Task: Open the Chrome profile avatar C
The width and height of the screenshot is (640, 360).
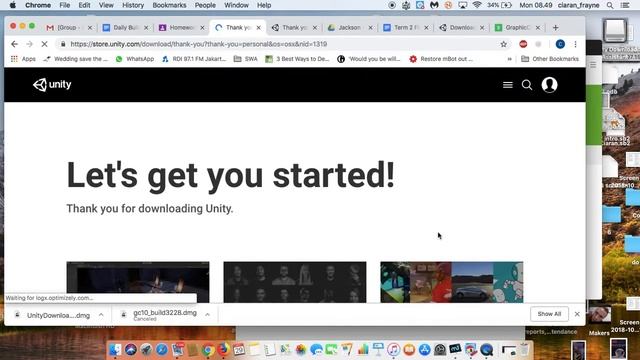Action: (560, 44)
